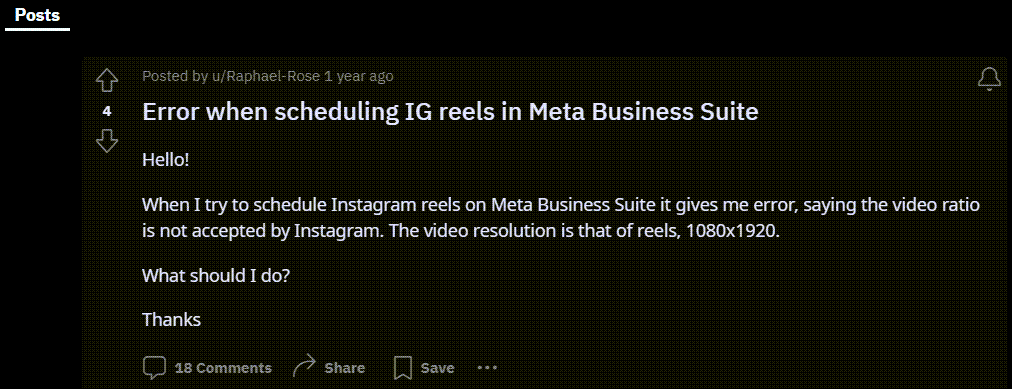Open post titled 'Error when scheduling IG reels'
Screen dimensions: 1012x389
[x=450, y=112]
